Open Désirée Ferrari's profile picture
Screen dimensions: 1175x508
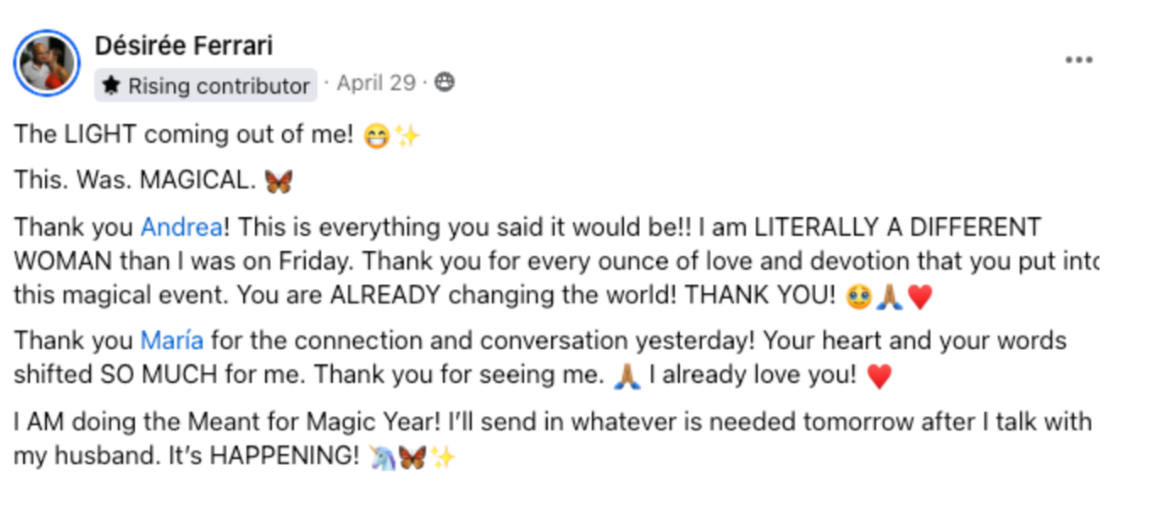click(46, 64)
